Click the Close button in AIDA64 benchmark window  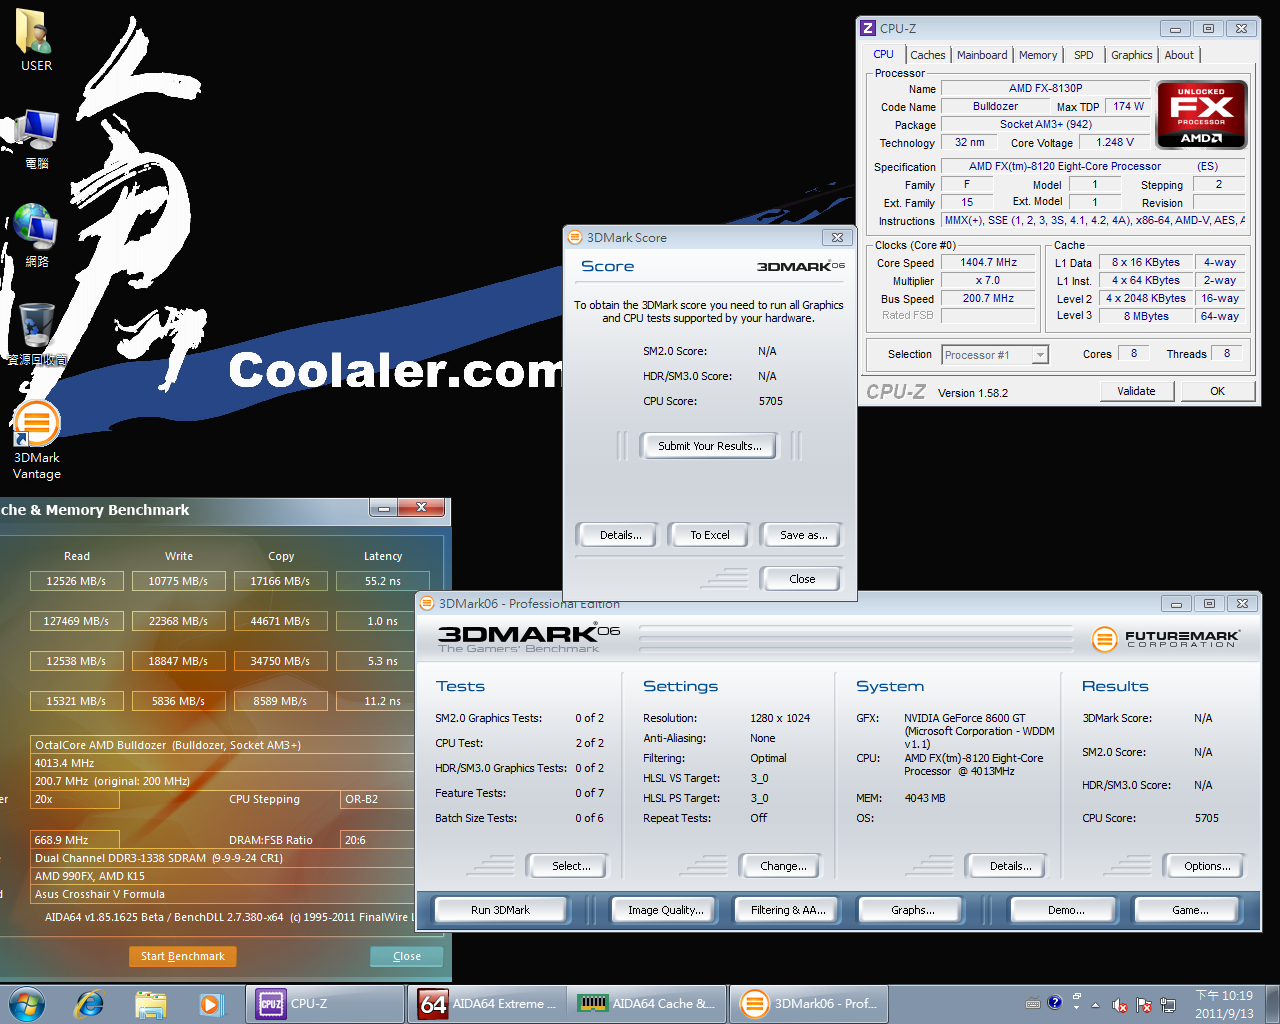pyautogui.click(x=407, y=956)
